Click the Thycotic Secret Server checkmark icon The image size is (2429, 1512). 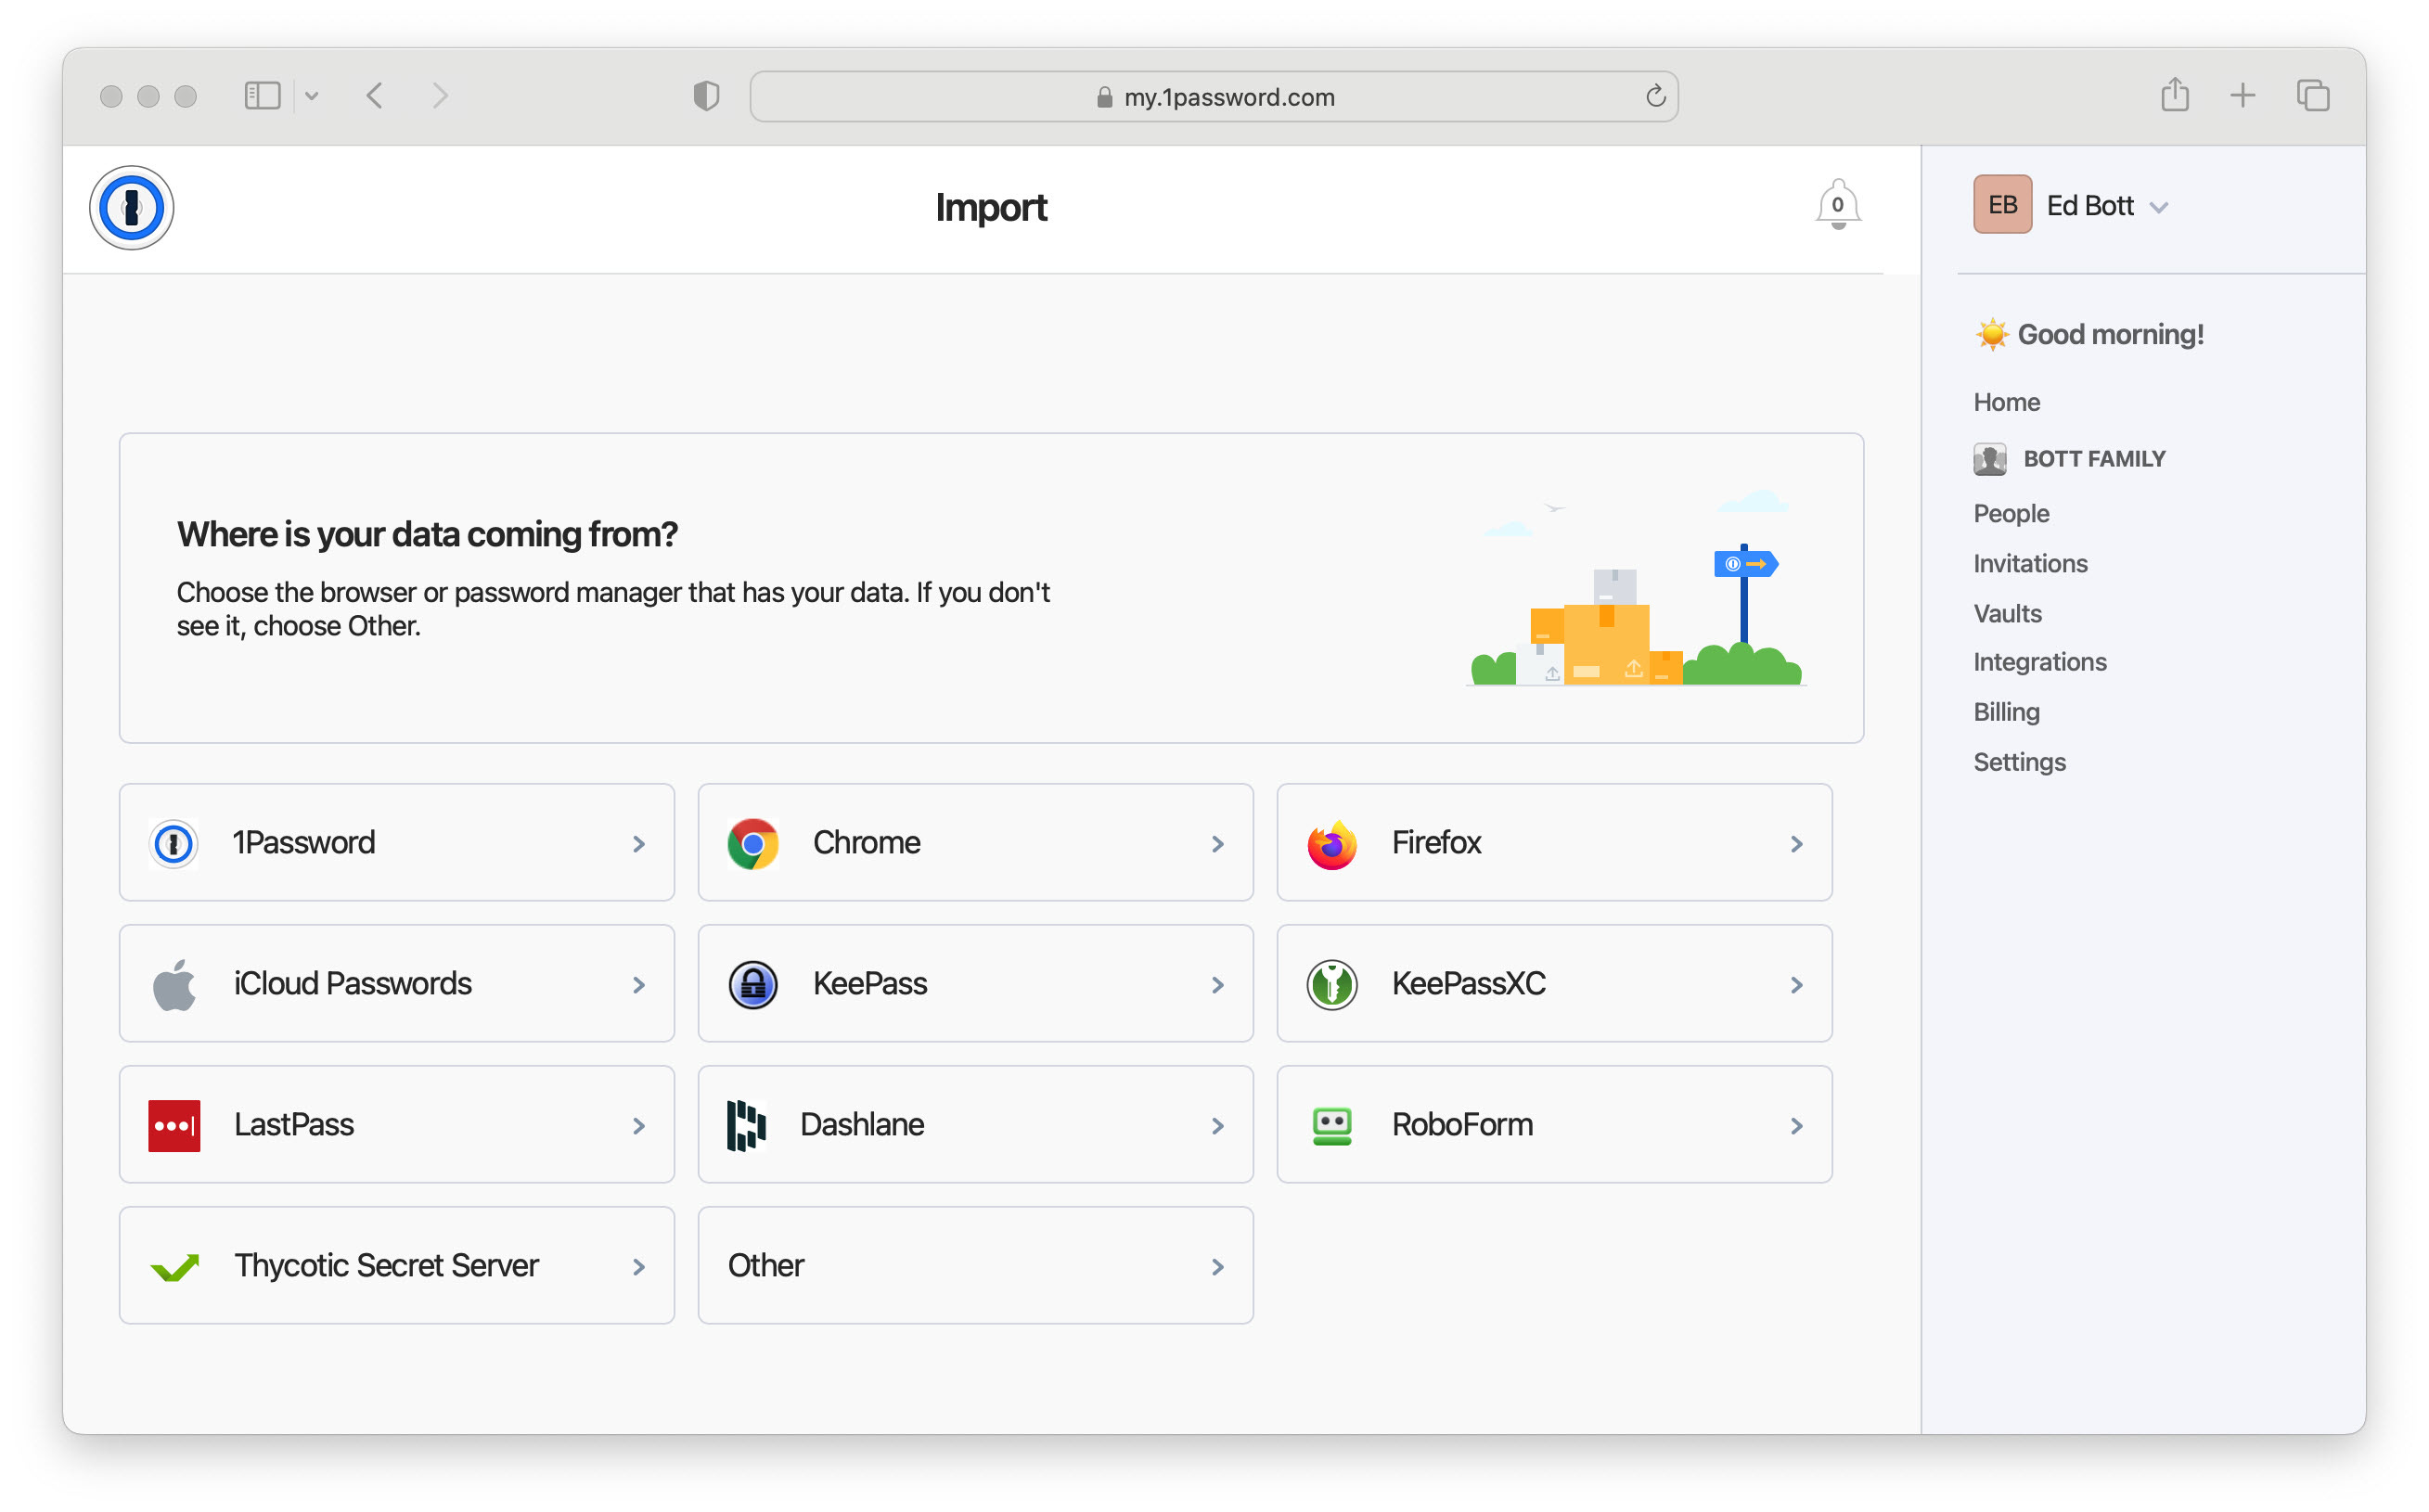(x=175, y=1265)
